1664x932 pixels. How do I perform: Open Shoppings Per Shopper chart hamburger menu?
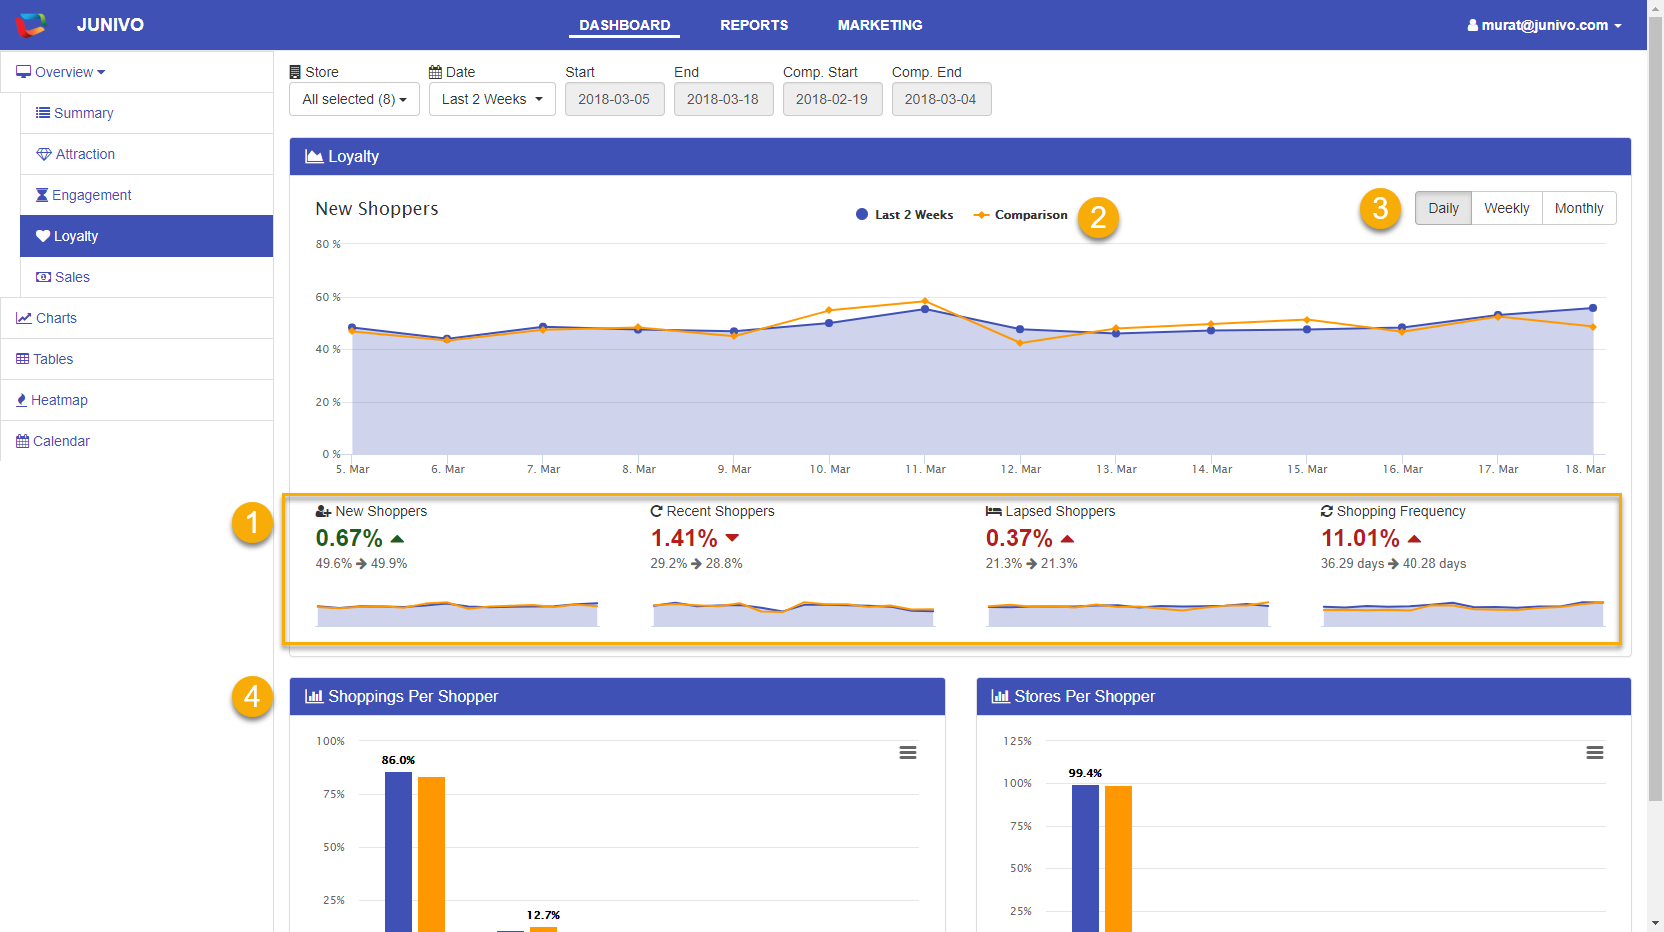(x=908, y=753)
